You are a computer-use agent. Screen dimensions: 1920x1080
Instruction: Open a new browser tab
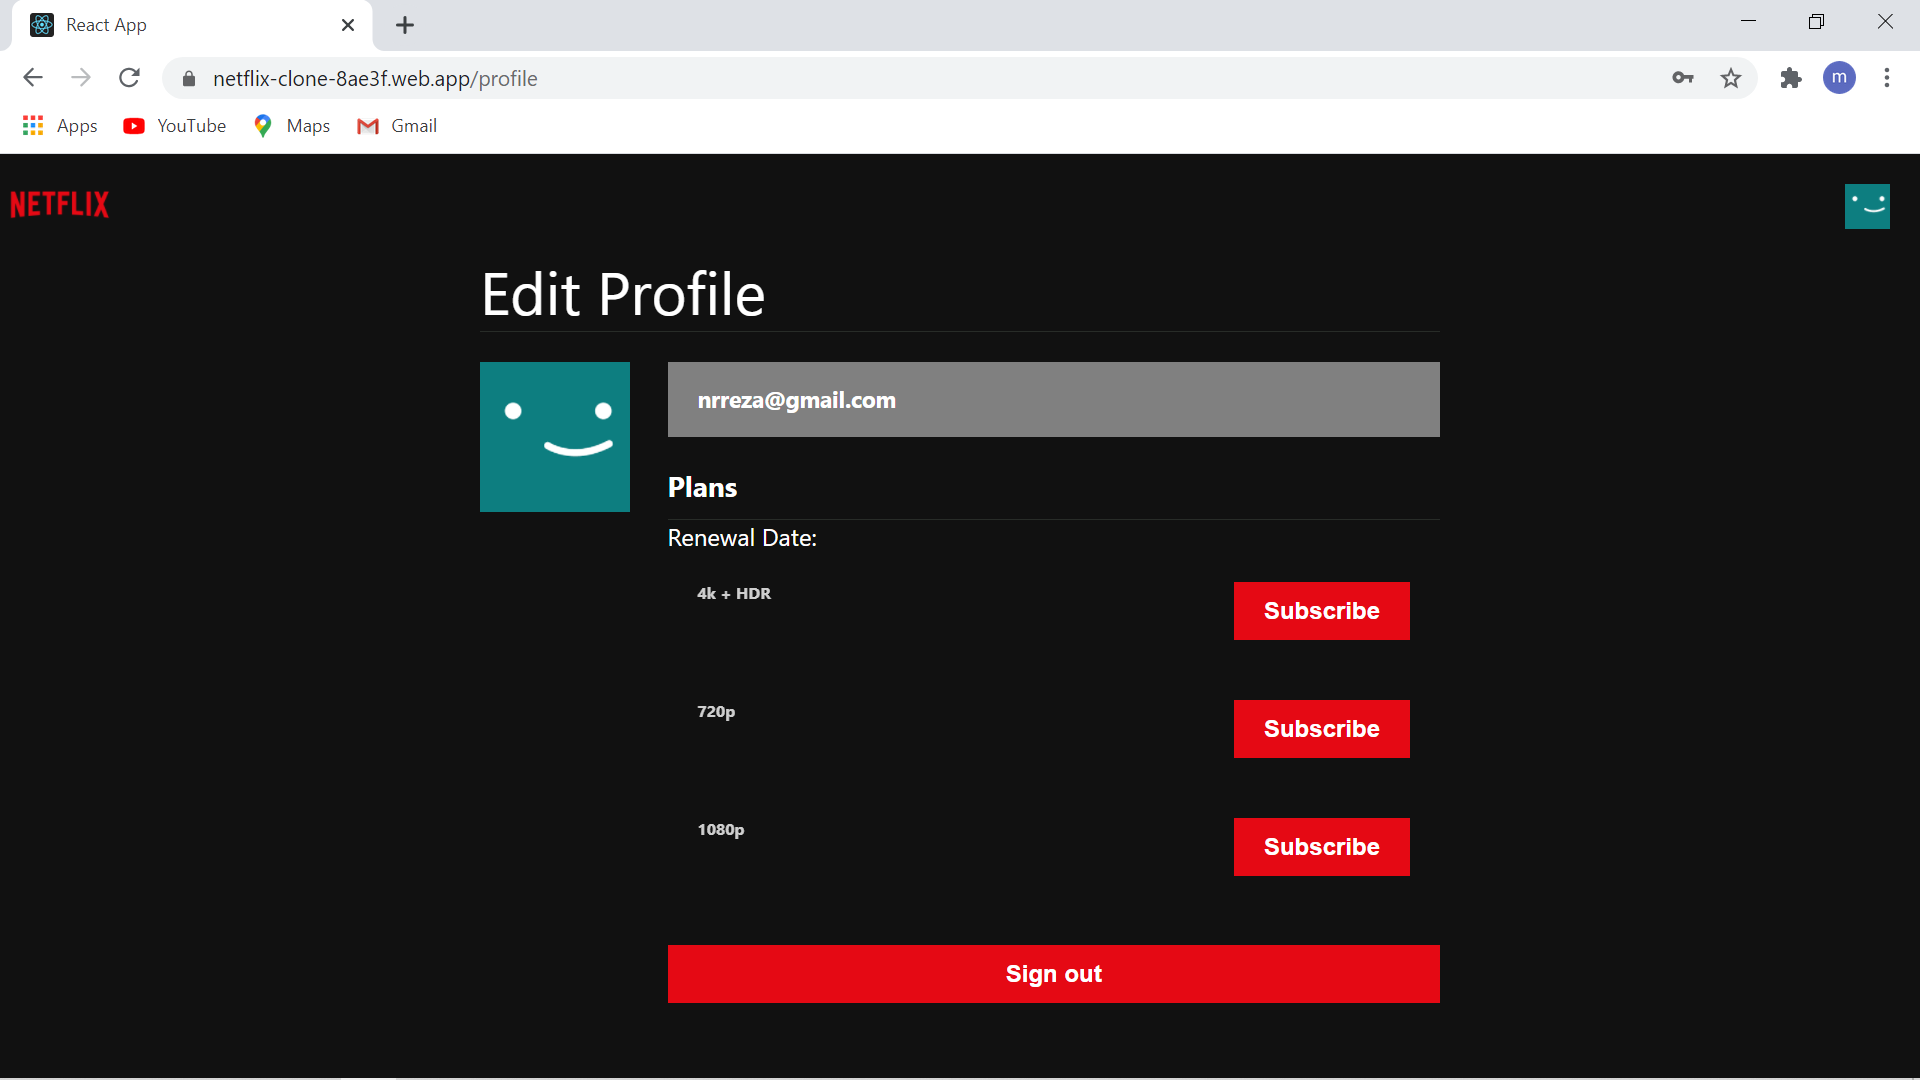coord(404,25)
